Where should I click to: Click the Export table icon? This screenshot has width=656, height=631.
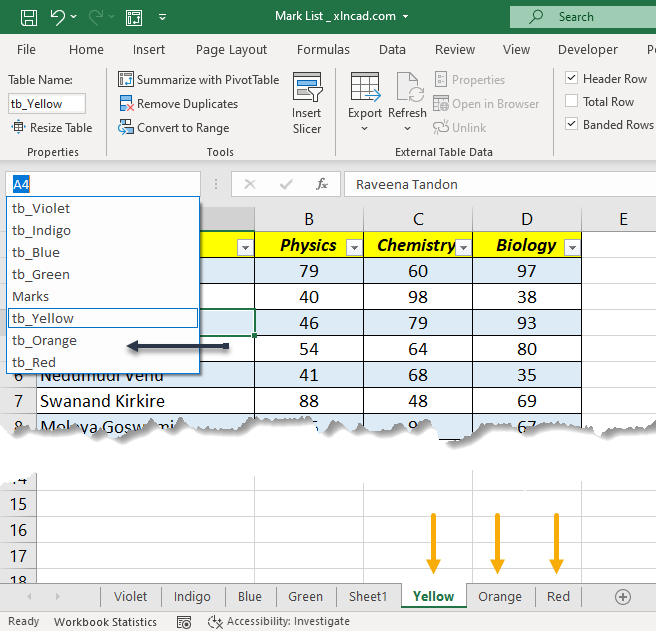click(x=365, y=87)
